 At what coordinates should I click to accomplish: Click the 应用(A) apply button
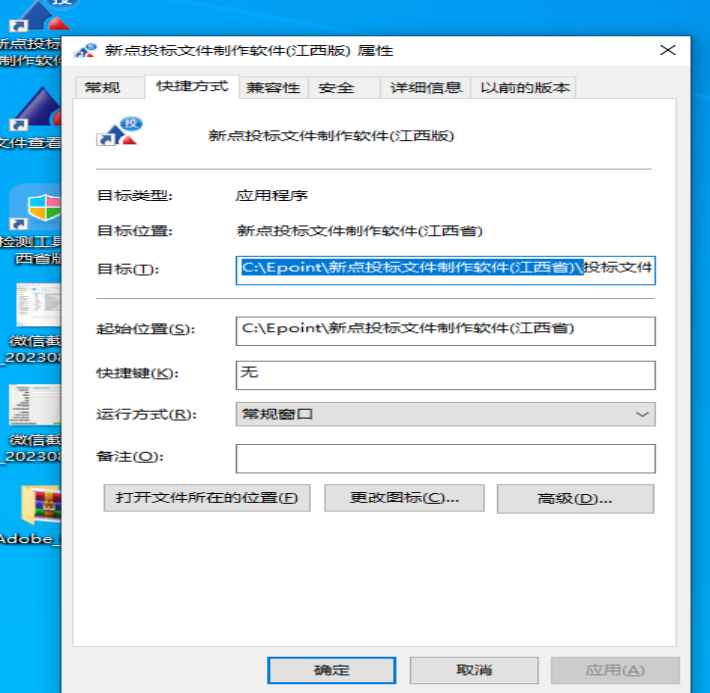tap(615, 670)
